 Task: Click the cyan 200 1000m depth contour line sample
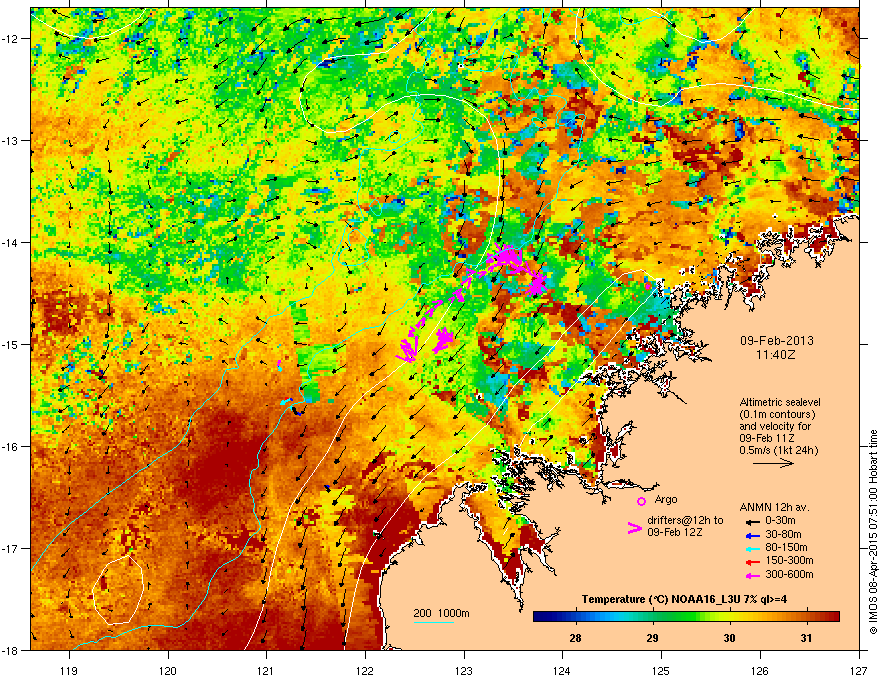434,622
